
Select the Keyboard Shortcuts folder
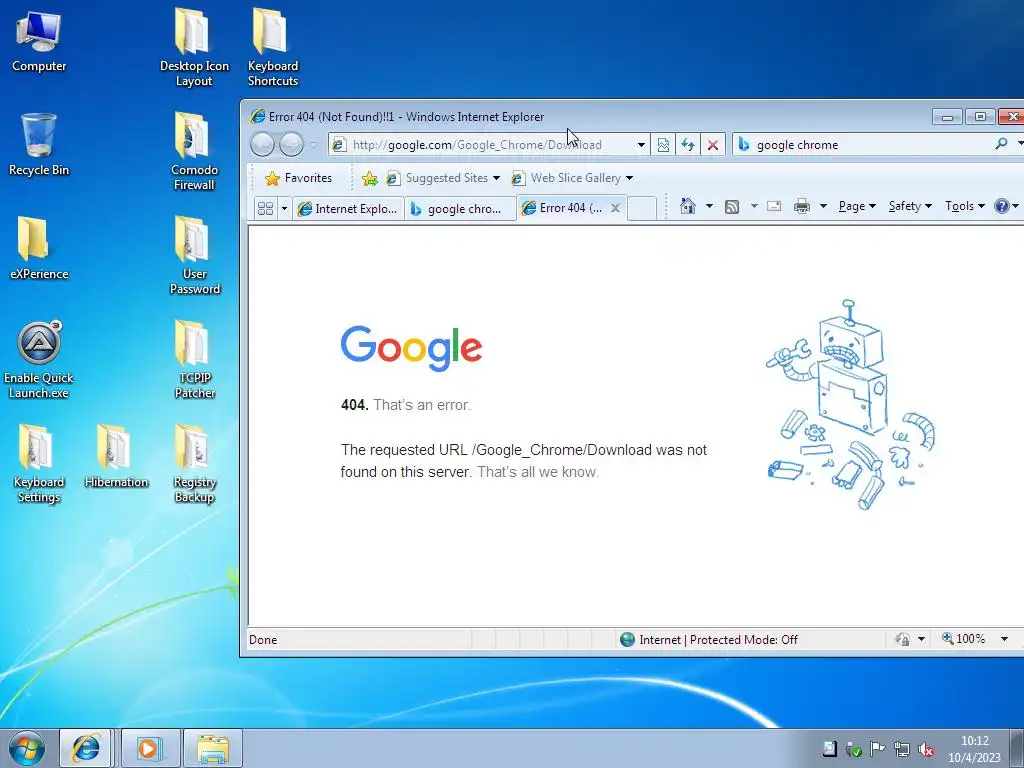pos(272,48)
